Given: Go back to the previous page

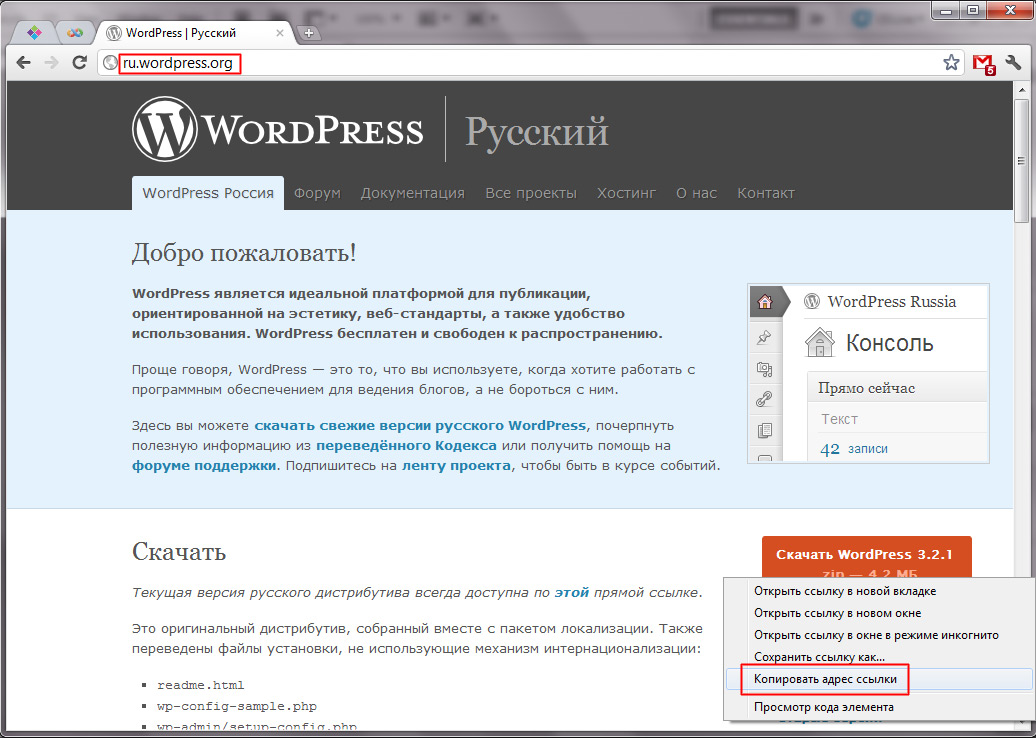Looking at the screenshot, I should [24, 63].
